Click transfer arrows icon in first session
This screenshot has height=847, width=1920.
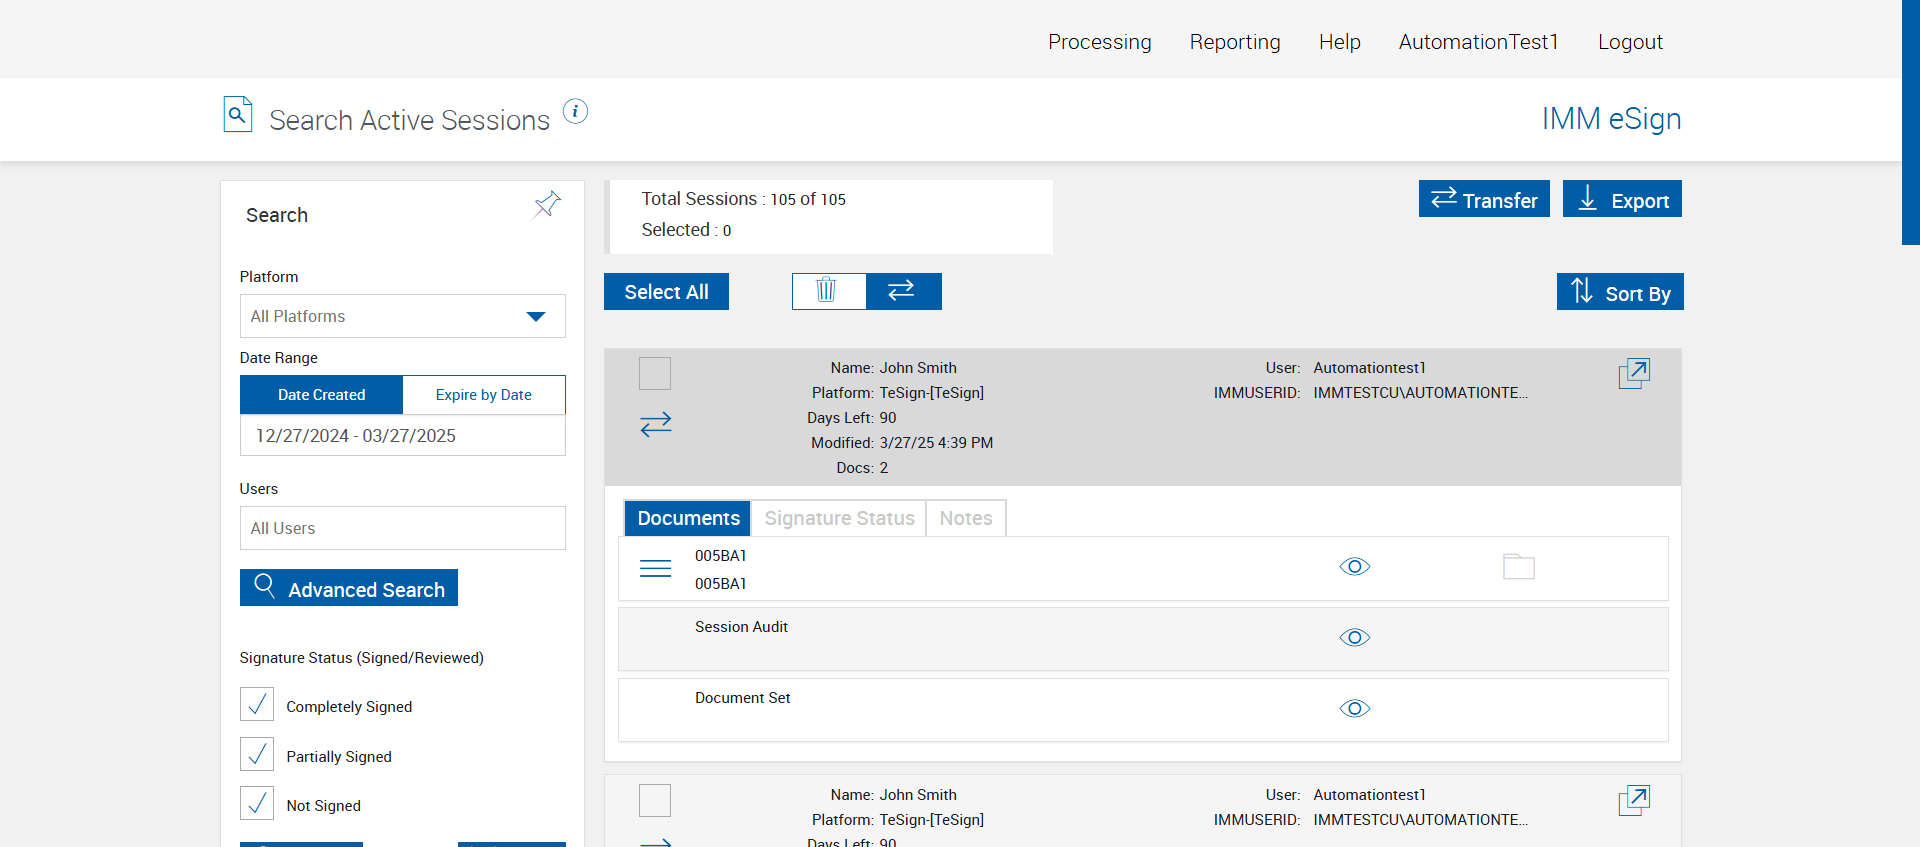point(656,425)
